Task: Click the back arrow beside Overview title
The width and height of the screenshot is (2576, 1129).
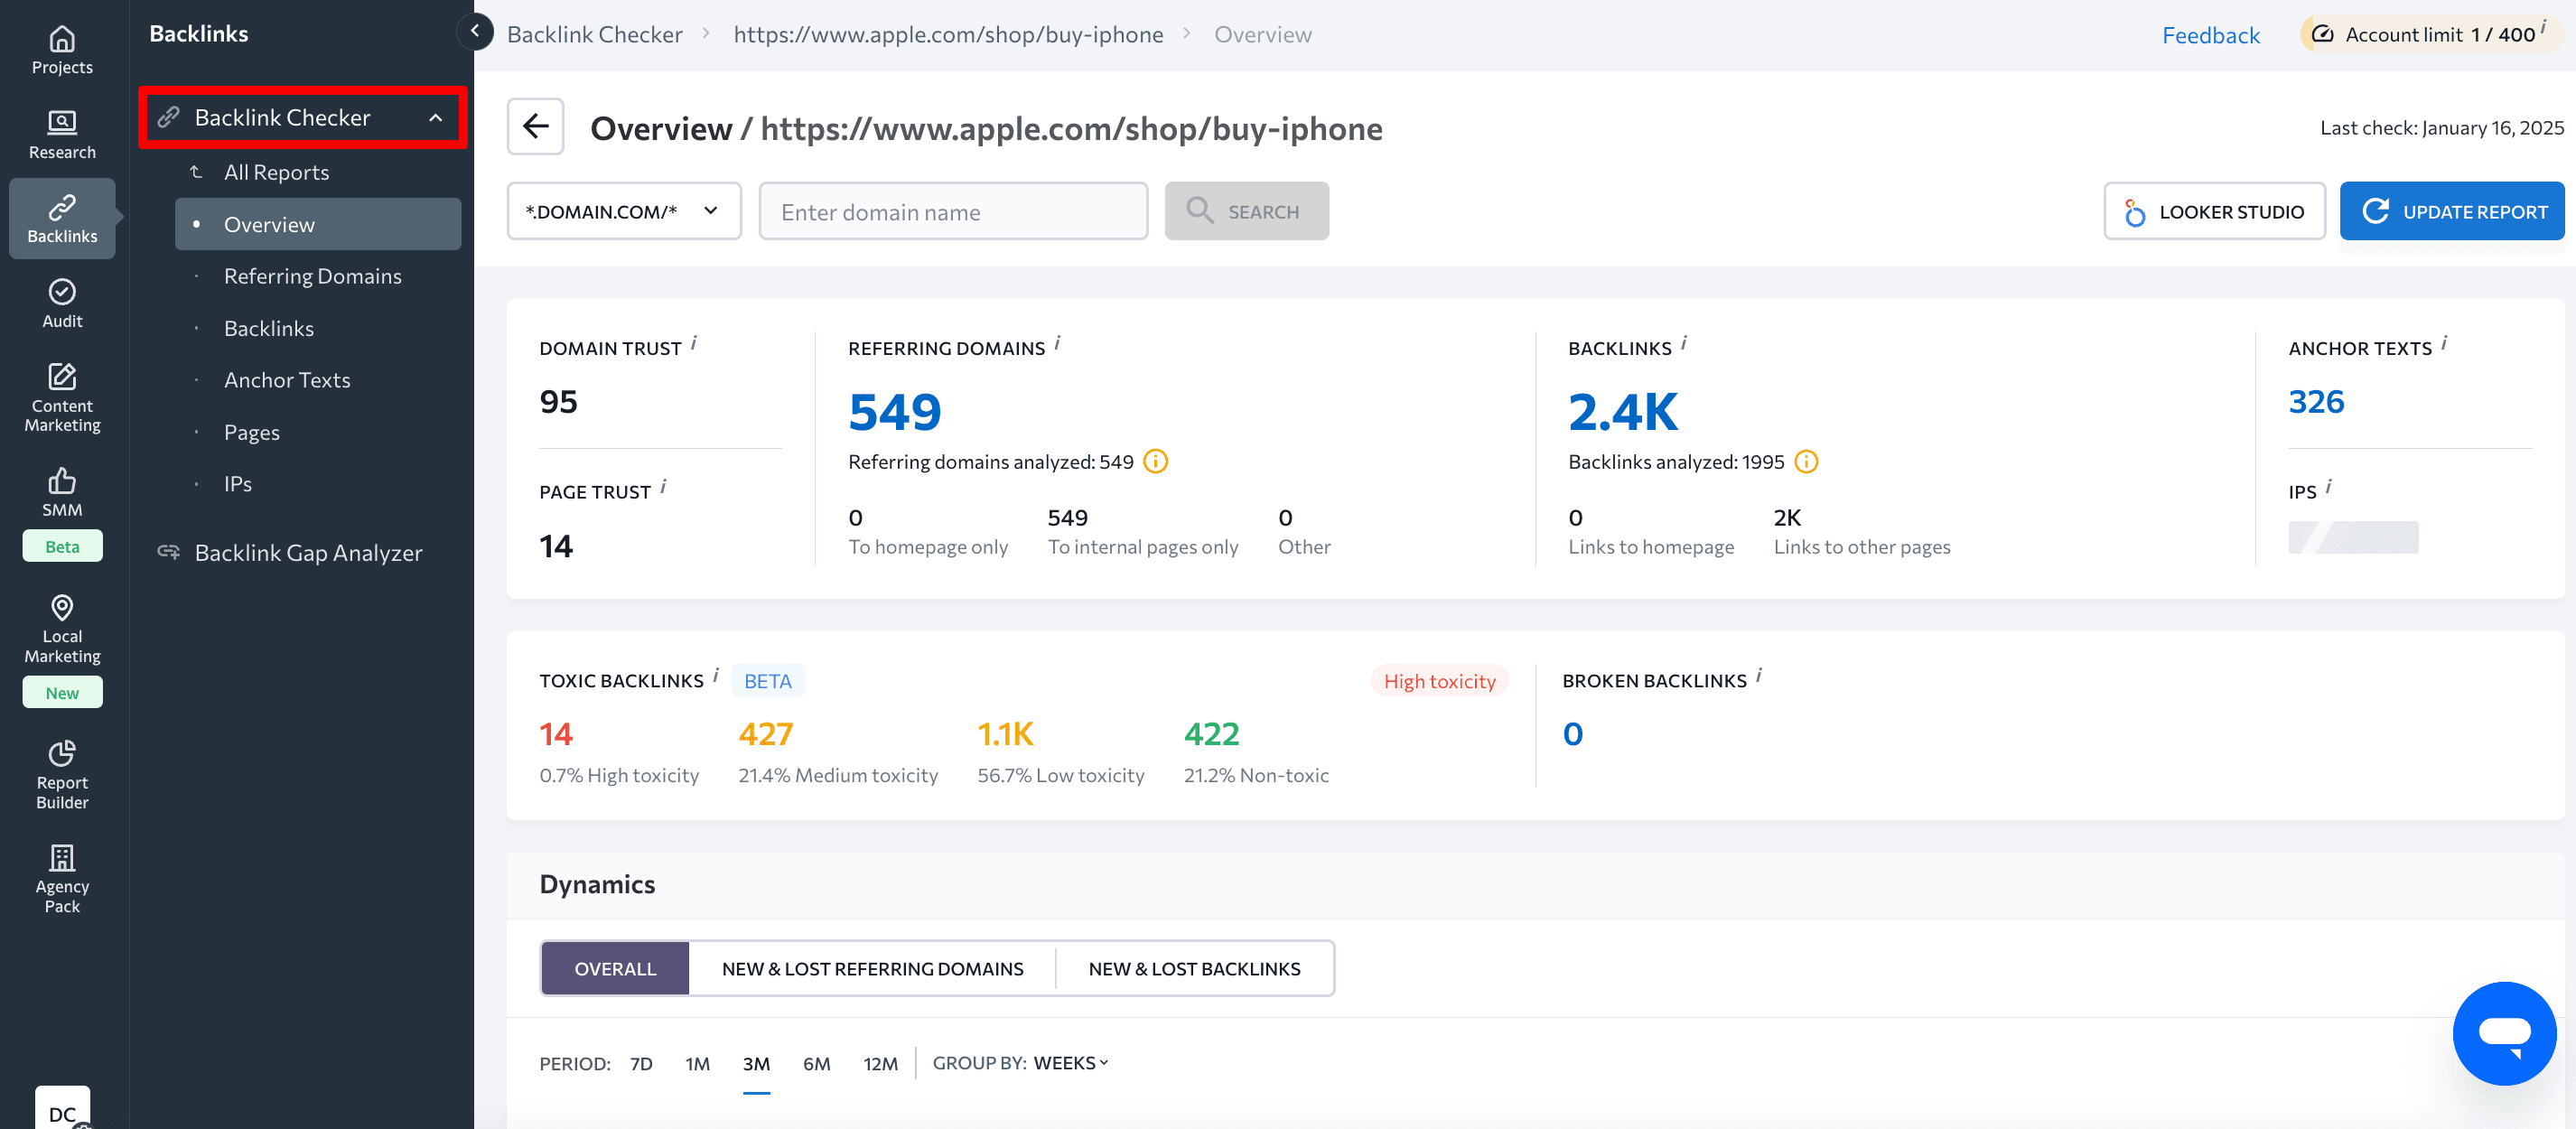Action: point(535,126)
